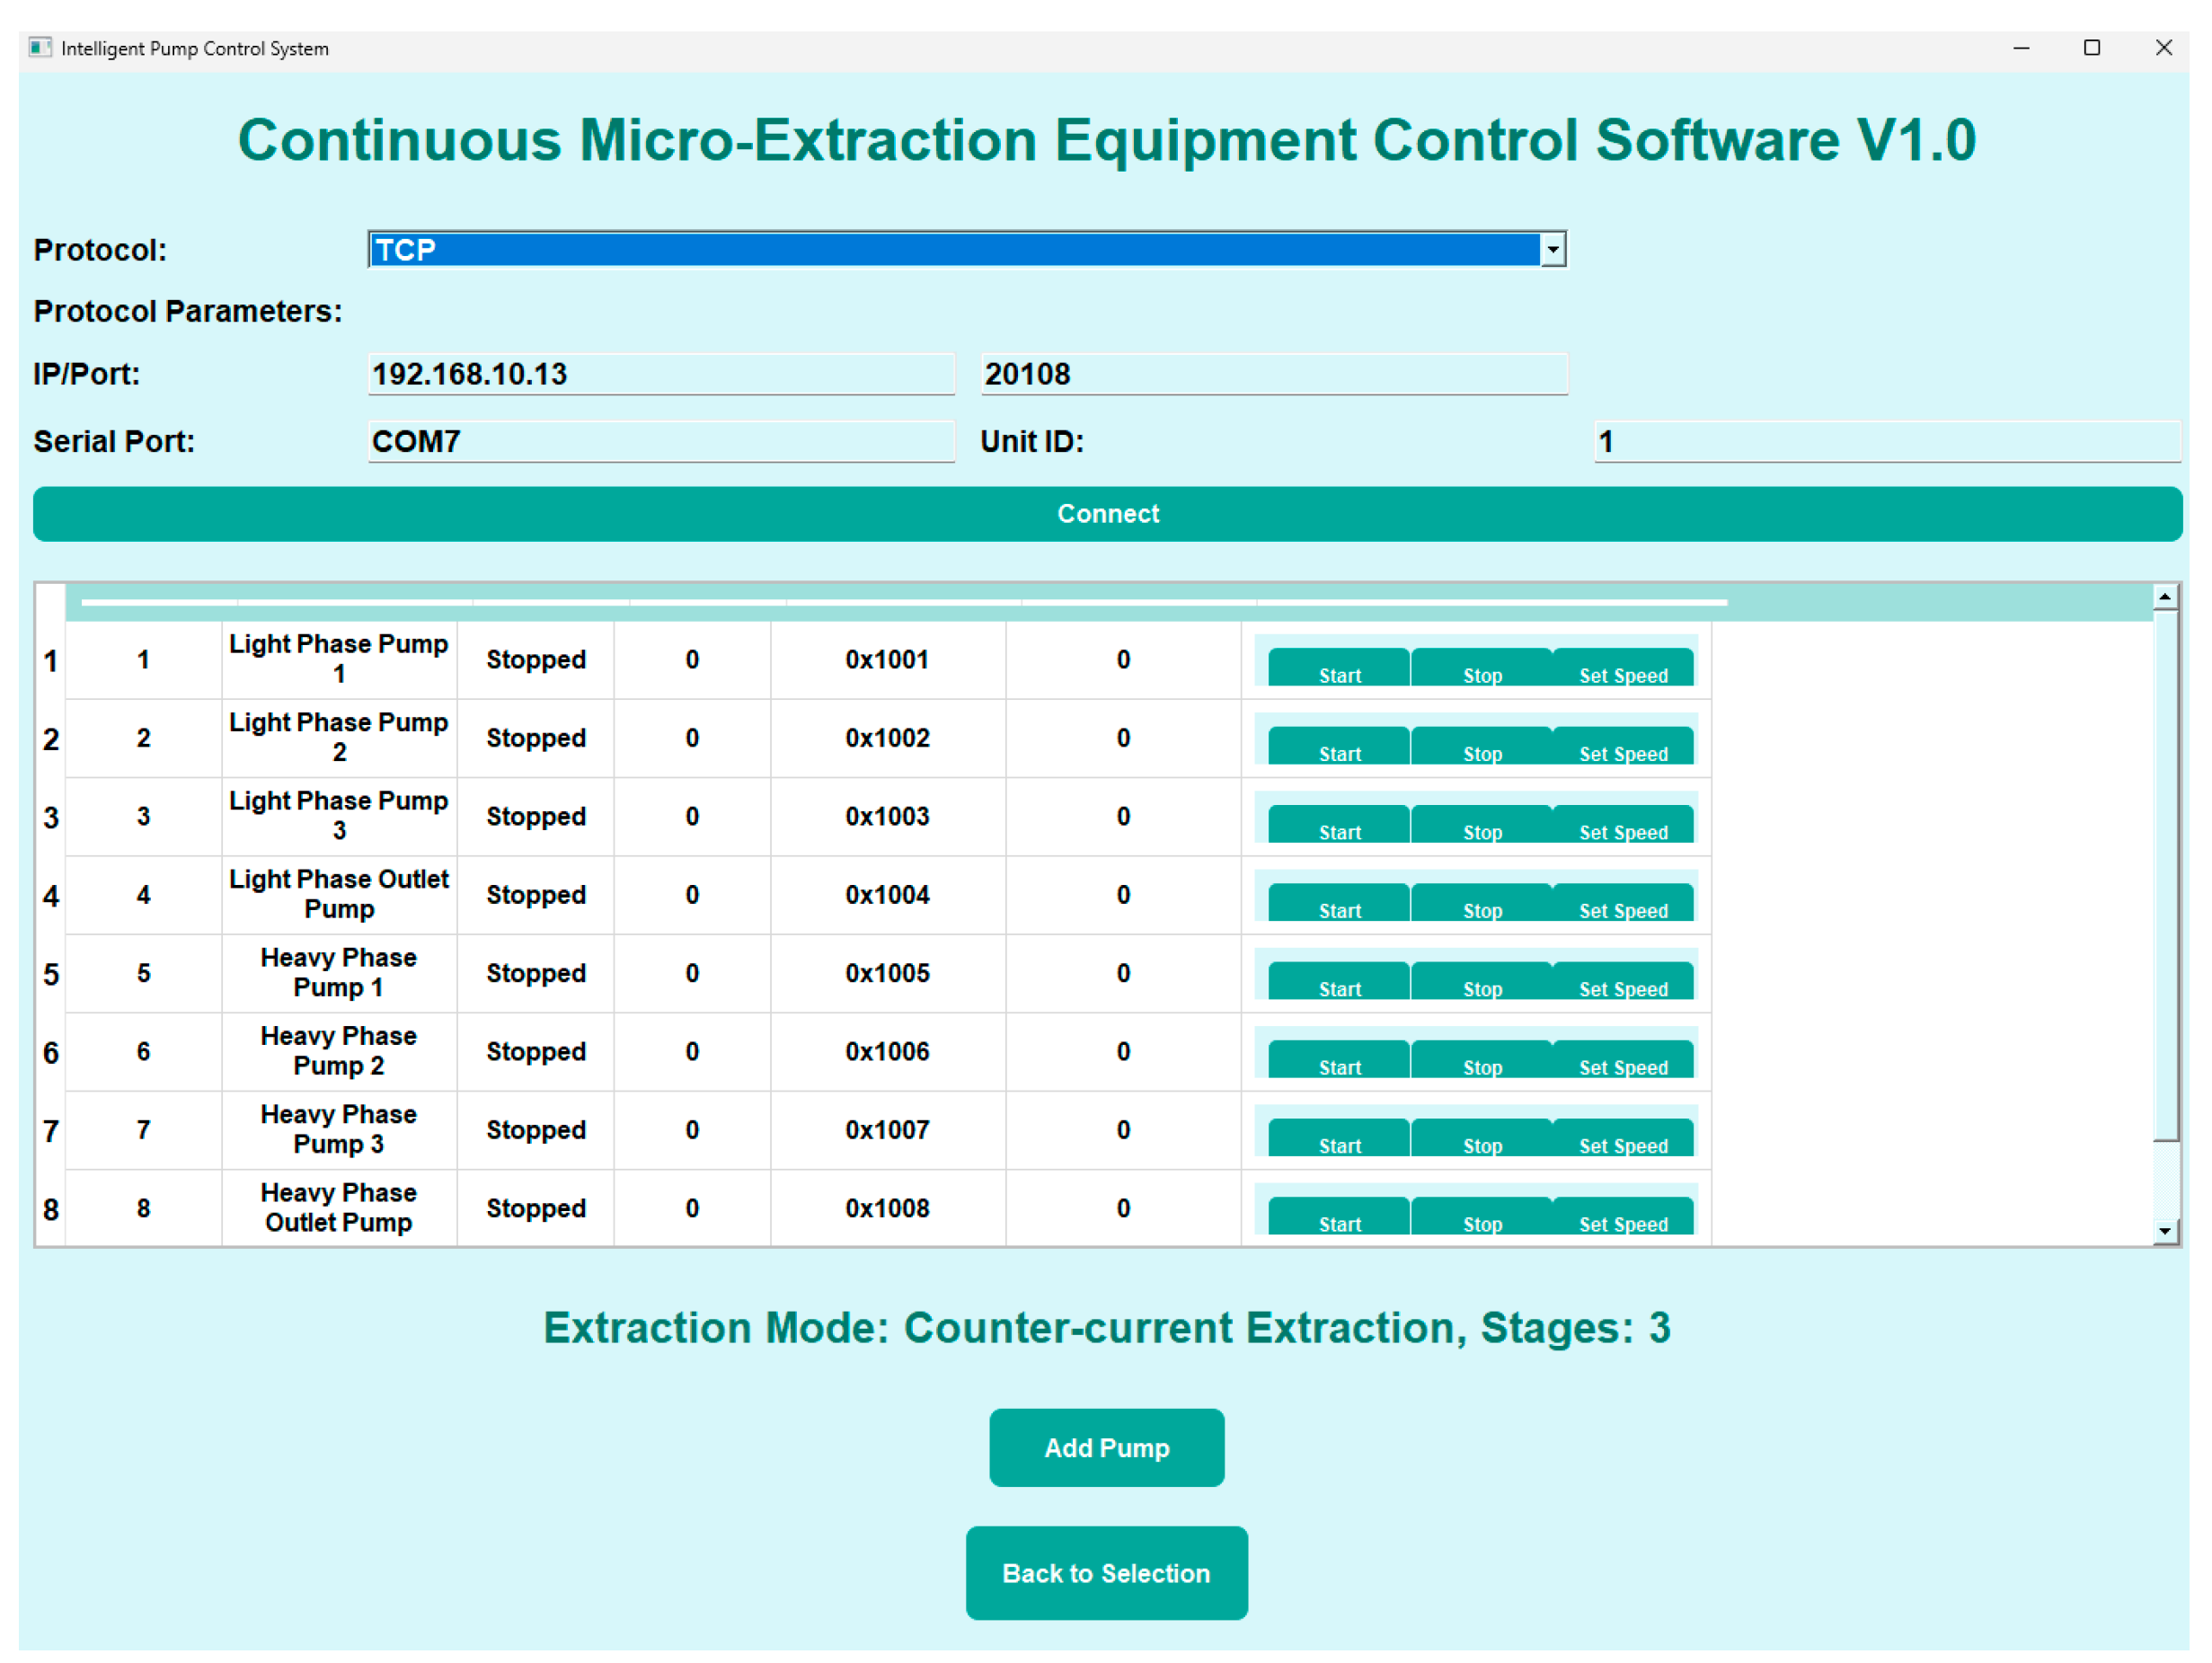Stop Heavy Phase Pump 1
The height and width of the screenshot is (1663, 2212).
pyautogui.click(x=1481, y=982)
